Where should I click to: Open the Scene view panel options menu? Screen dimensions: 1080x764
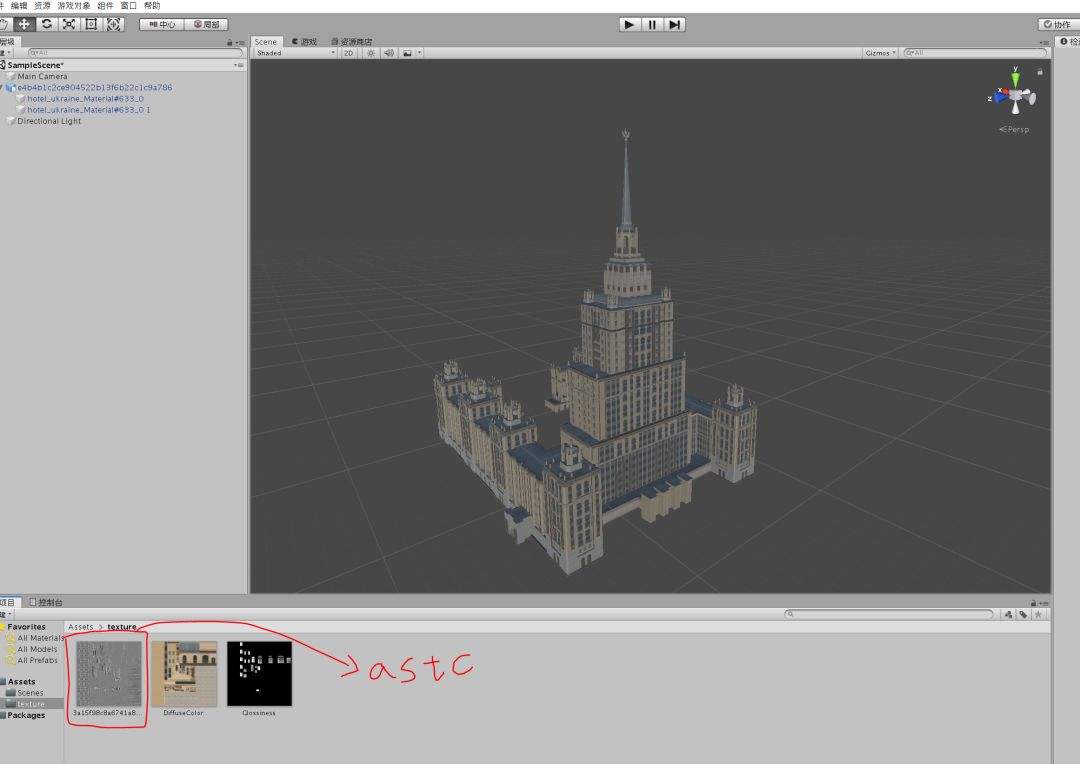point(1043,43)
